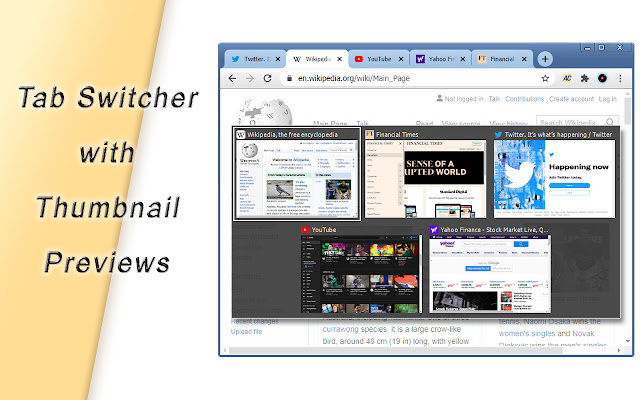Screen dimensions: 640x400
Task: Select the Yahoo Finance thumbnail preview
Action: pyautogui.click(x=490, y=269)
